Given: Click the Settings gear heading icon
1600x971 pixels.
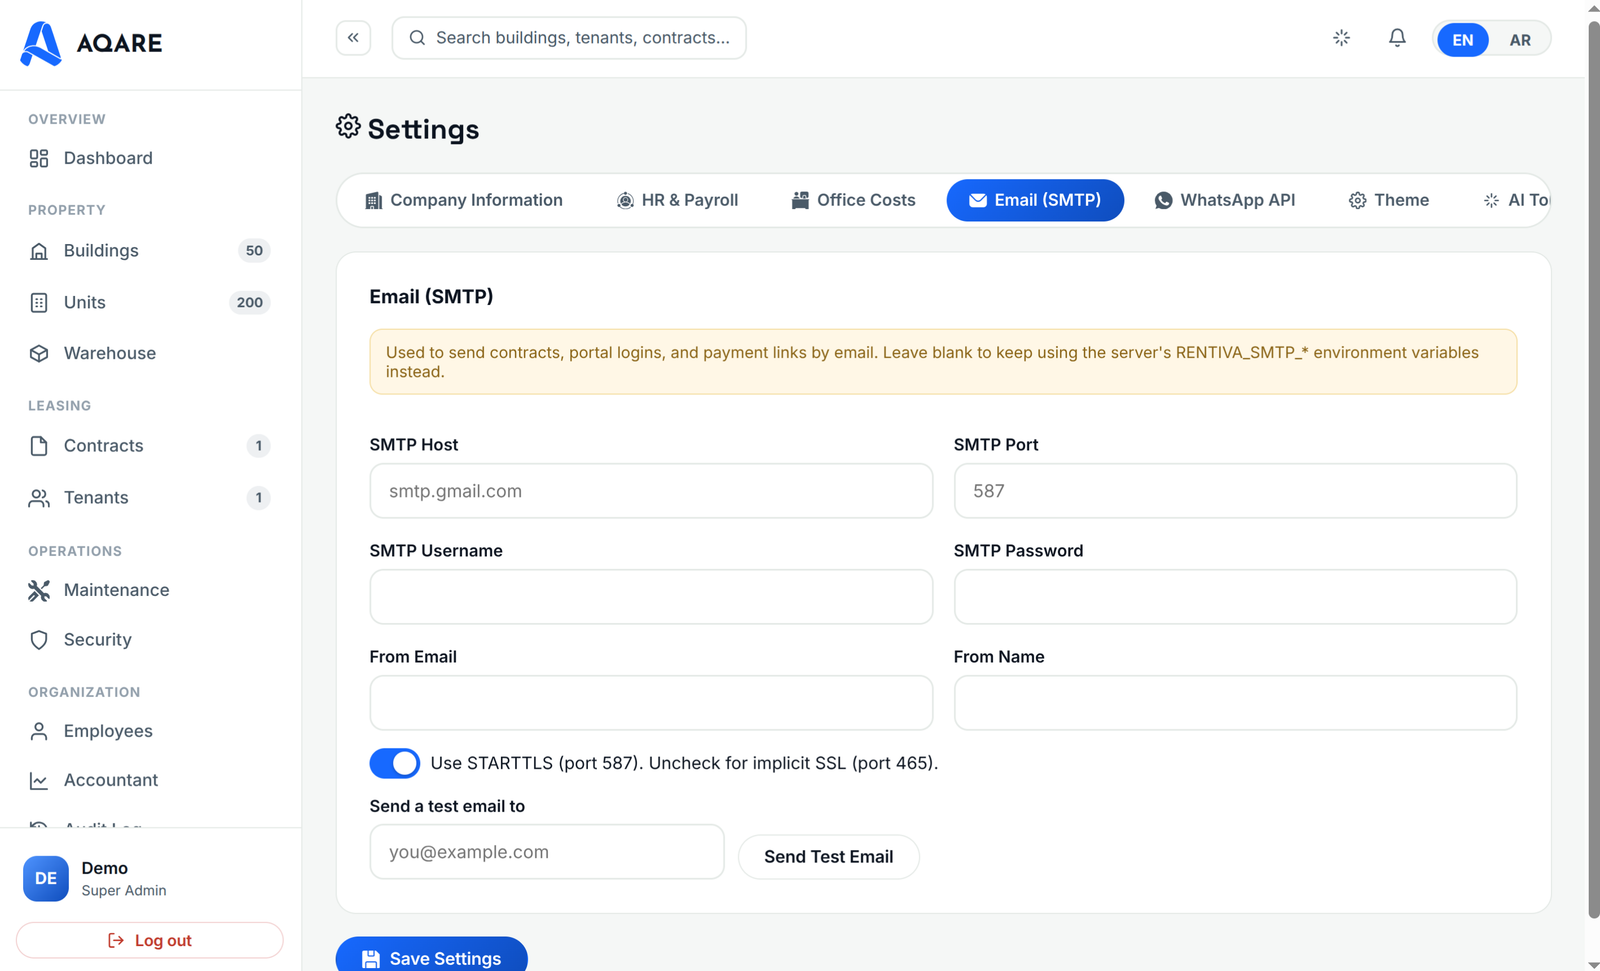Looking at the screenshot, I should pos(348,127).
